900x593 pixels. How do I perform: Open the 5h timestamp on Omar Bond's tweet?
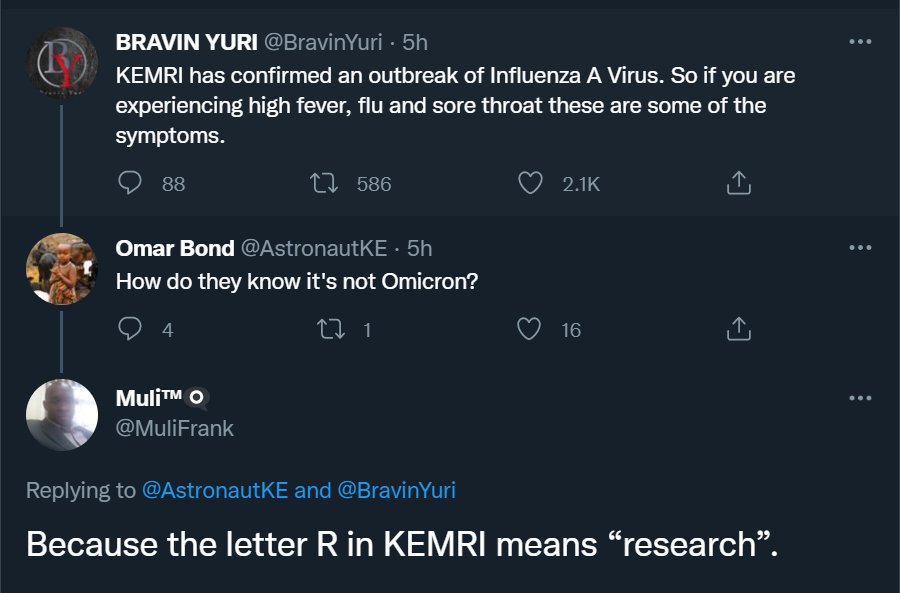pyautogui.click(x=420, y=248)
